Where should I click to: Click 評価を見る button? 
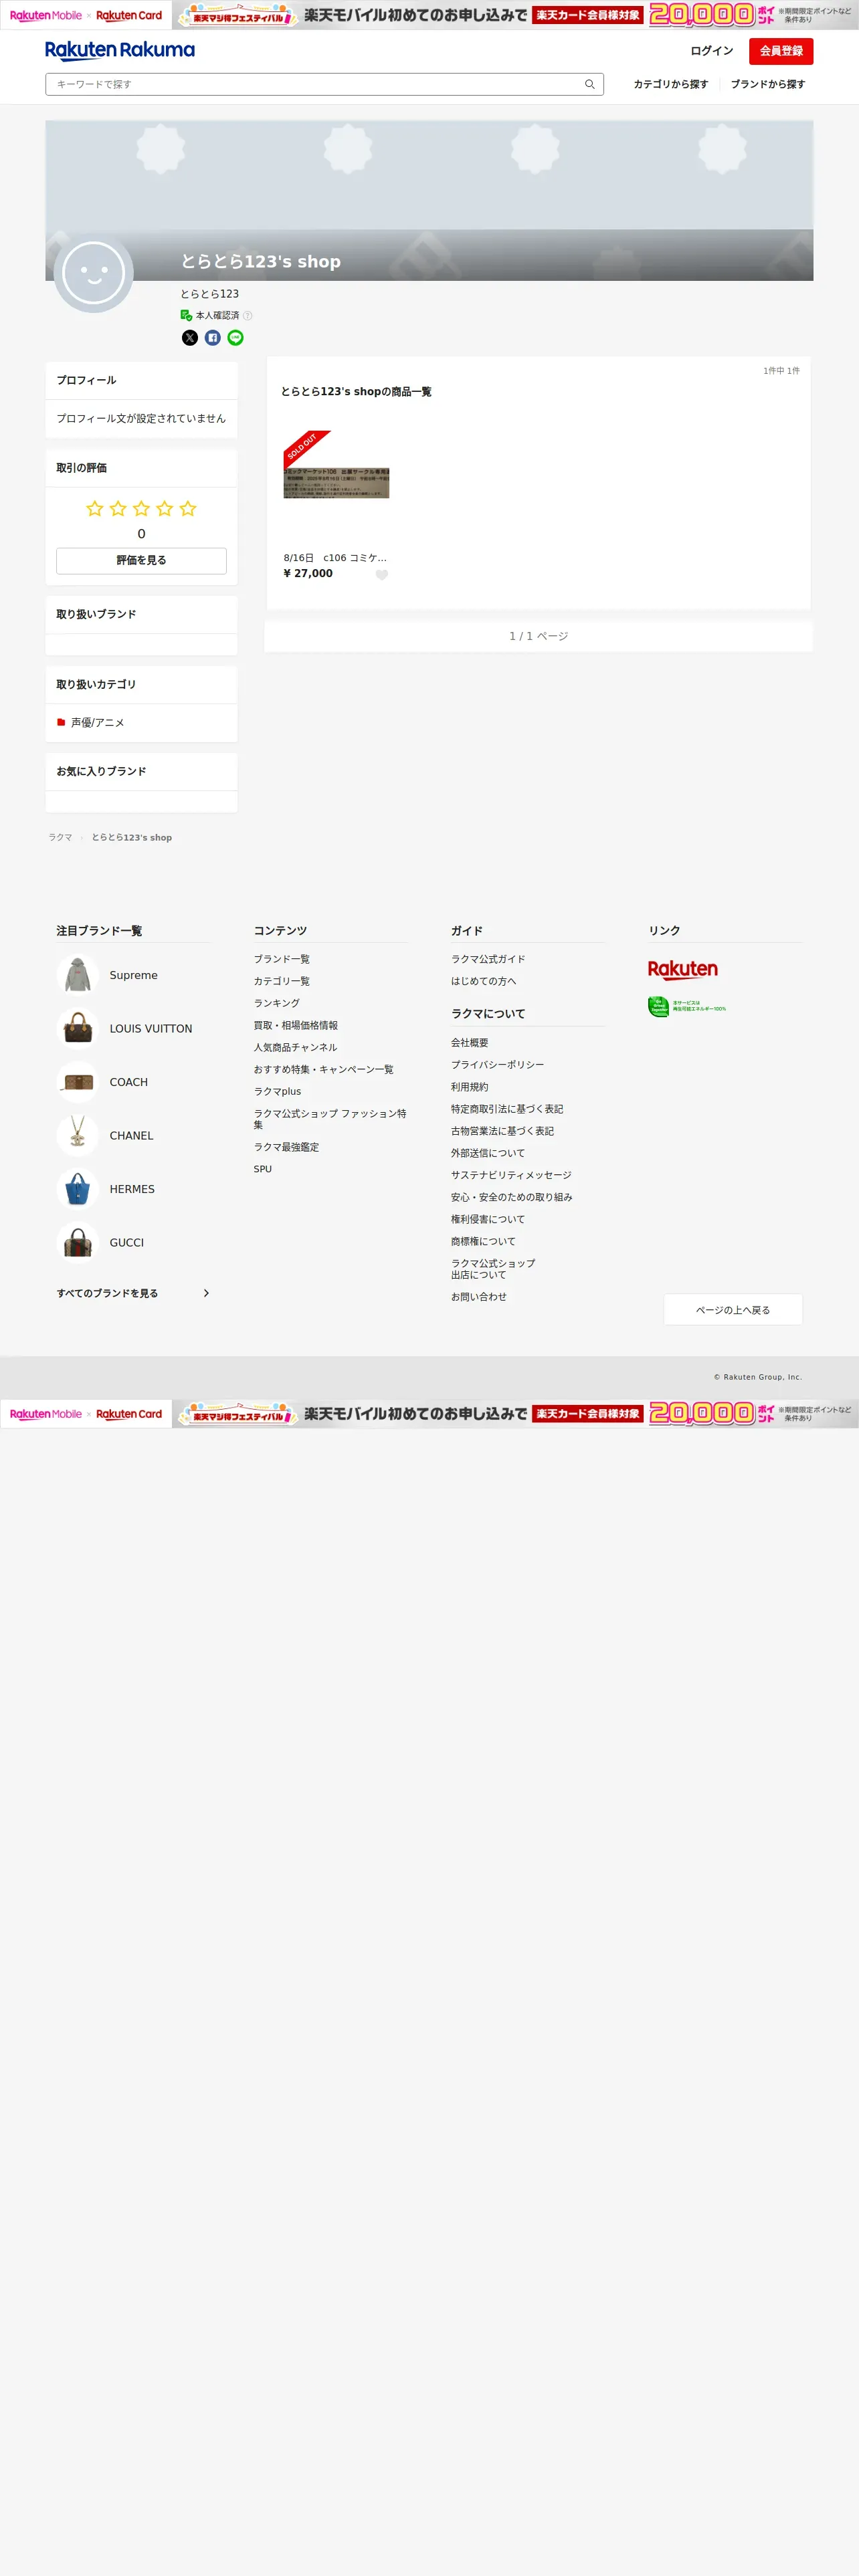click(x=141, y=561)
